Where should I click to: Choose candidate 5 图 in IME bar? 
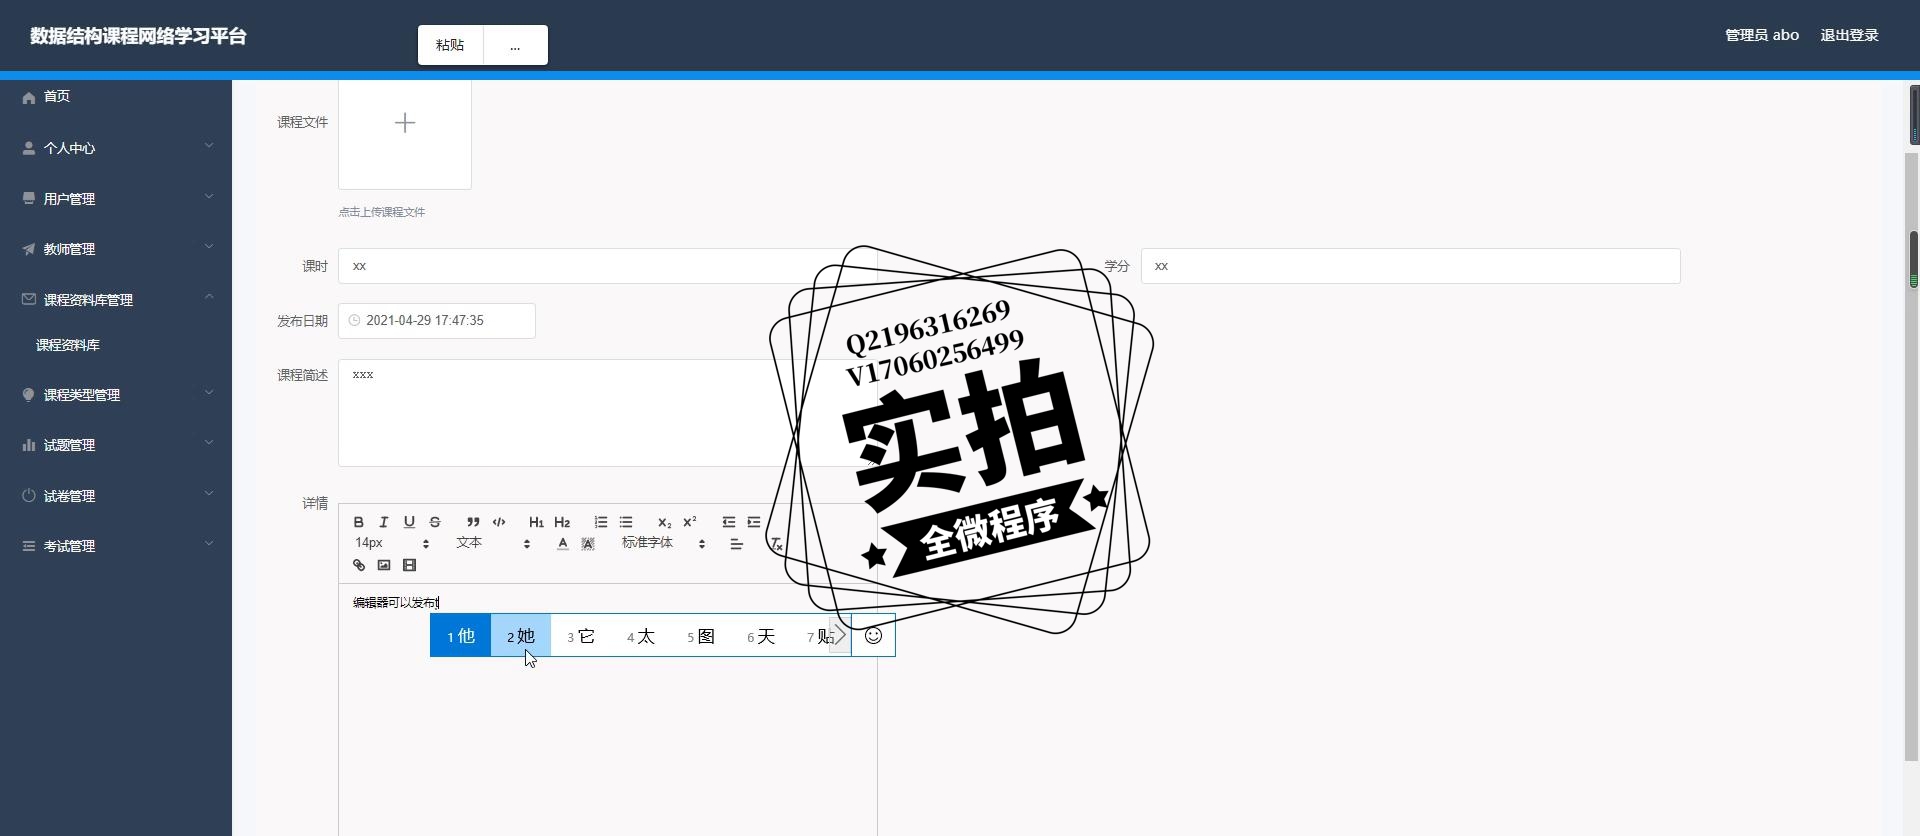click(x=700, y=636)
